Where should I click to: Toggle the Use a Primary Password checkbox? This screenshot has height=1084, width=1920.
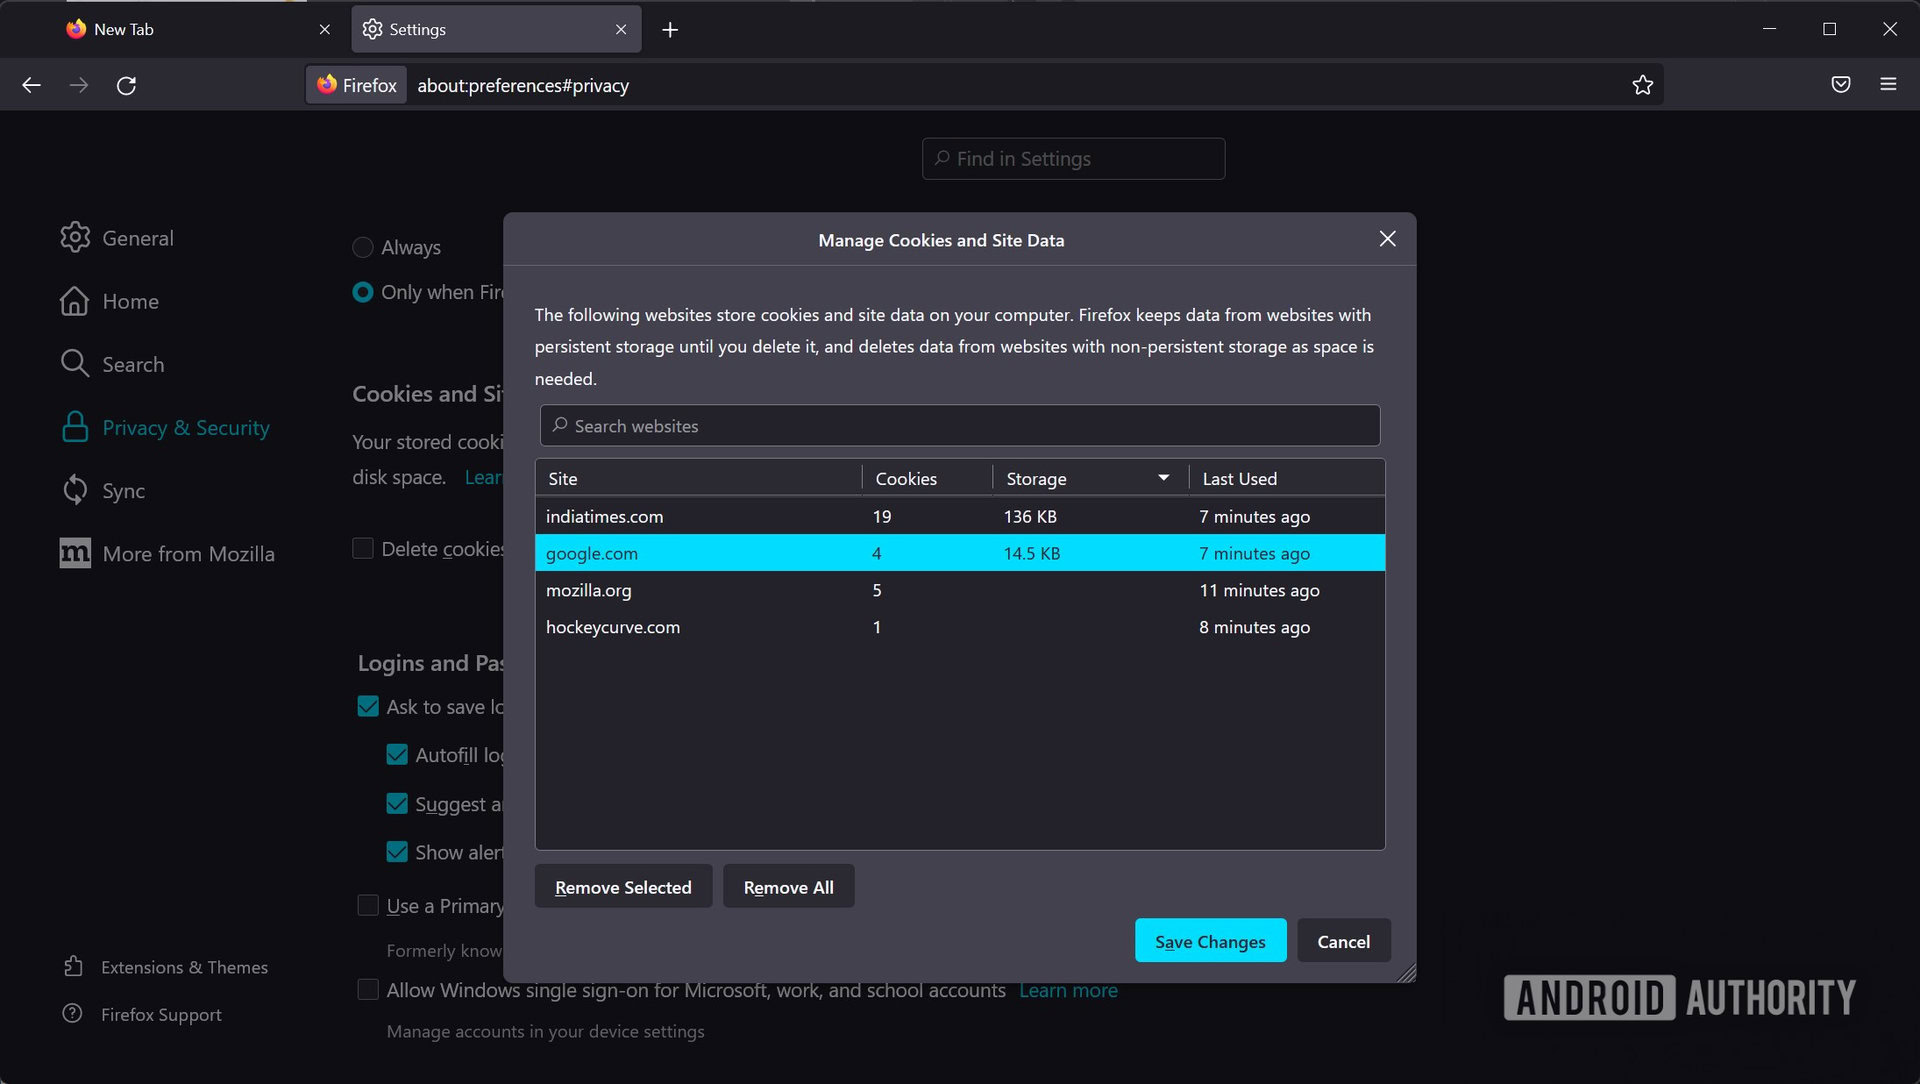coord(368,905)
